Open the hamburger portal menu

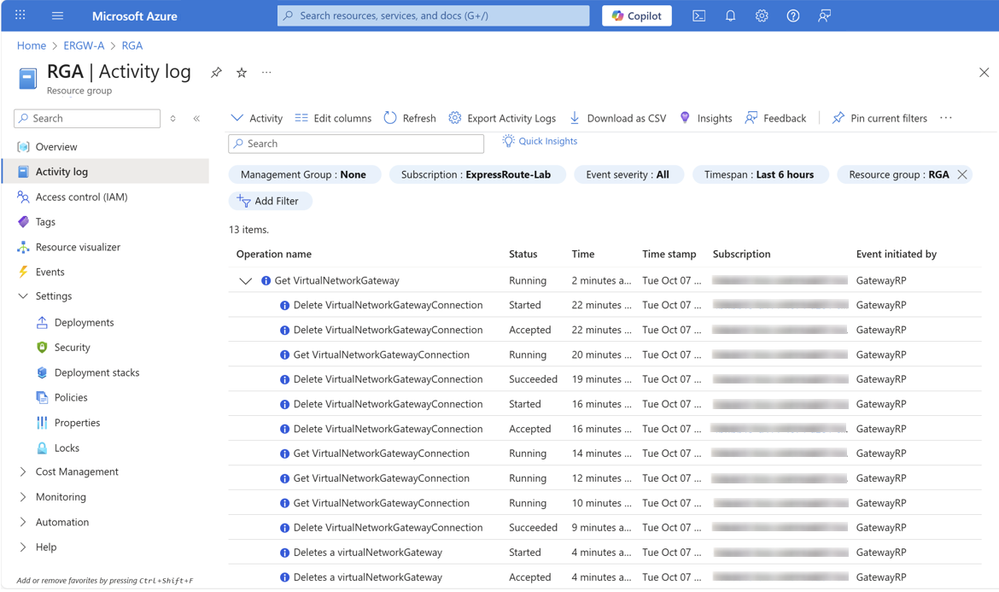[57, 15]
